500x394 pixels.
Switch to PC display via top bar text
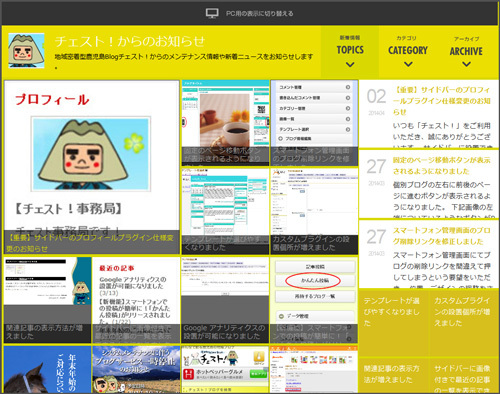(260, 14)
